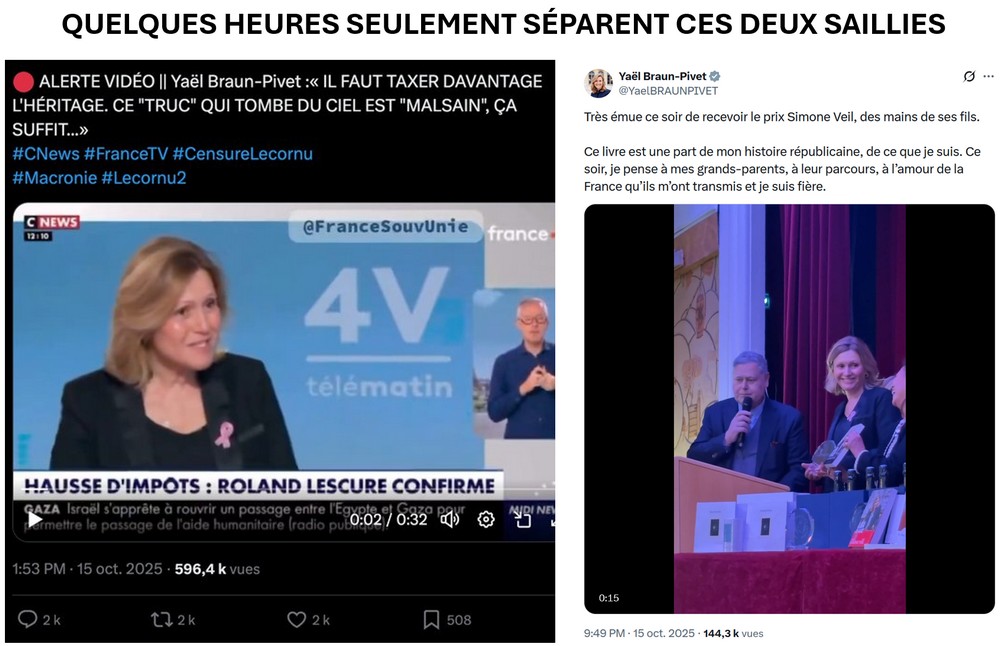Open Yaël Braun-Pivet profile avatar
The height and width of the screenshot is (646, 1000).
[598, 84]
